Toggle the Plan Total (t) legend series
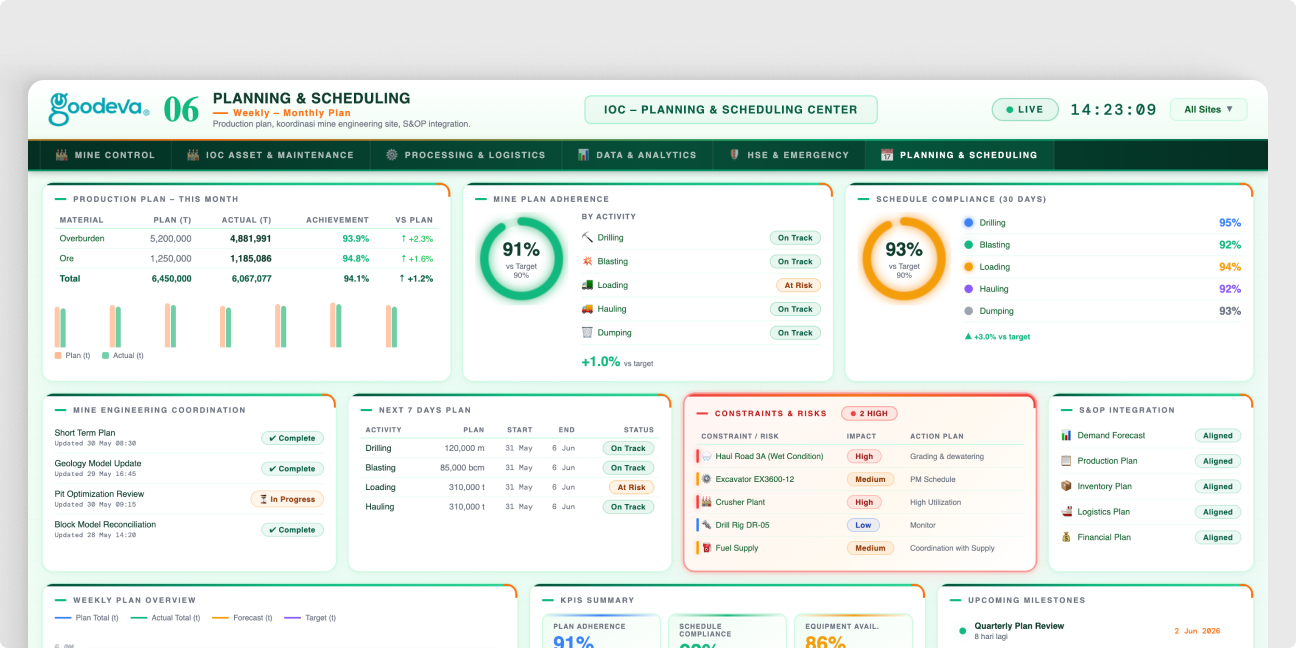The height and width of the screenshot is (648, 1296). [x=86, y=618]
